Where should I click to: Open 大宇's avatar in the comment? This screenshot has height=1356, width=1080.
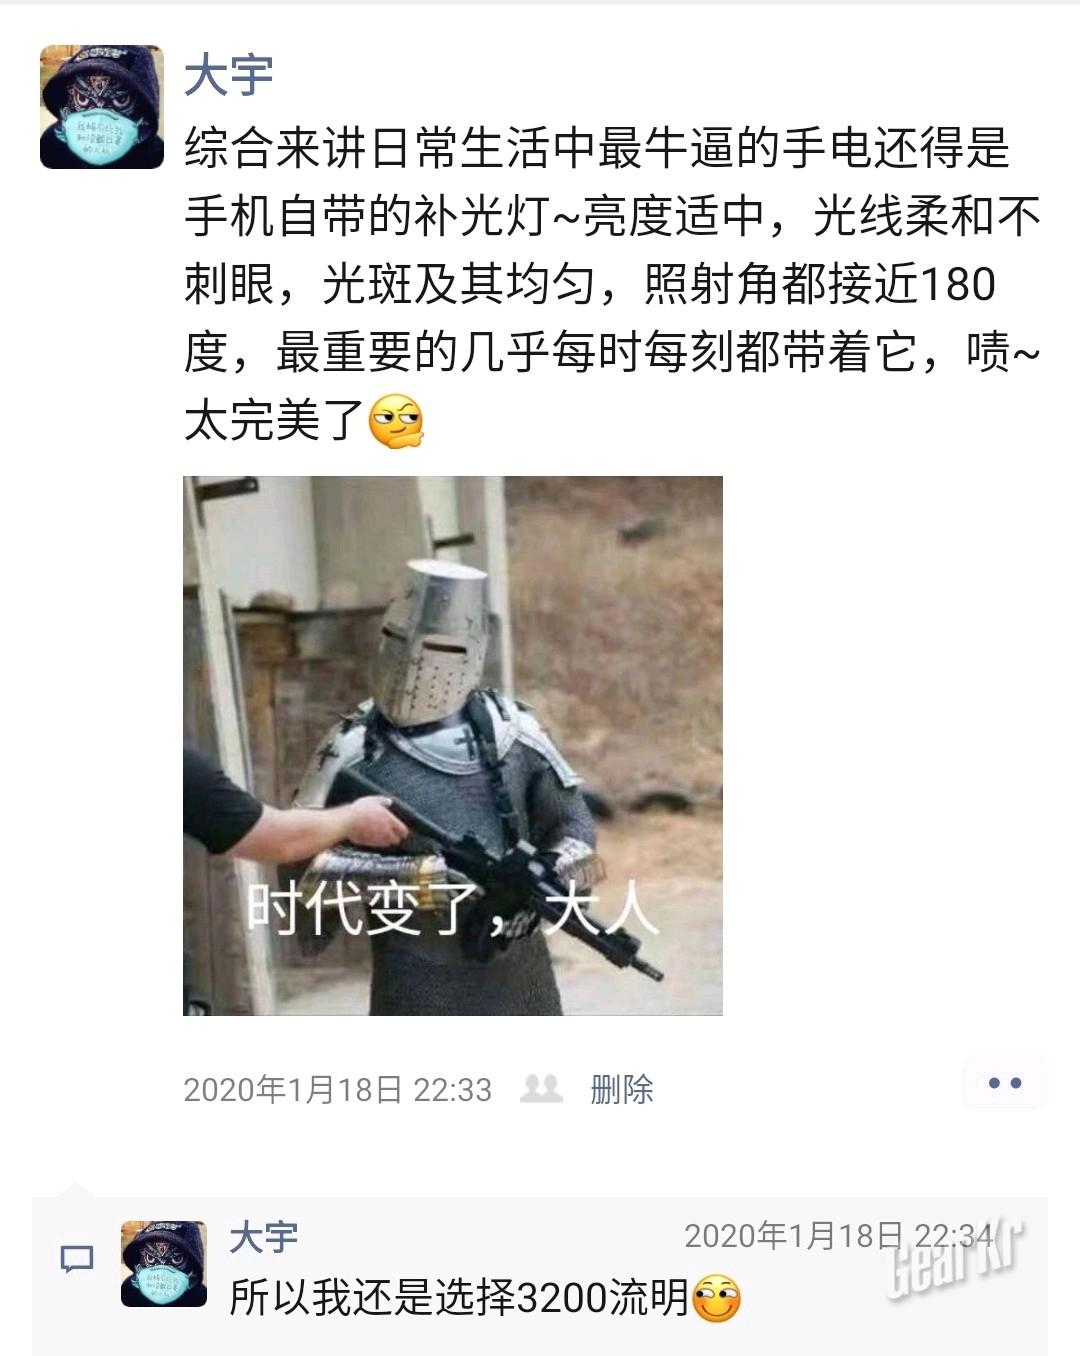tap(164, 1264)
